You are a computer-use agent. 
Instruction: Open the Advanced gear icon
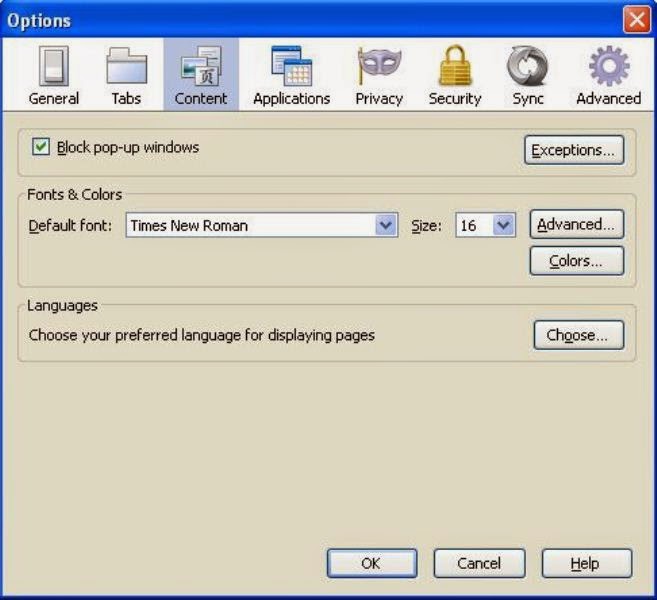coord(609,66)
